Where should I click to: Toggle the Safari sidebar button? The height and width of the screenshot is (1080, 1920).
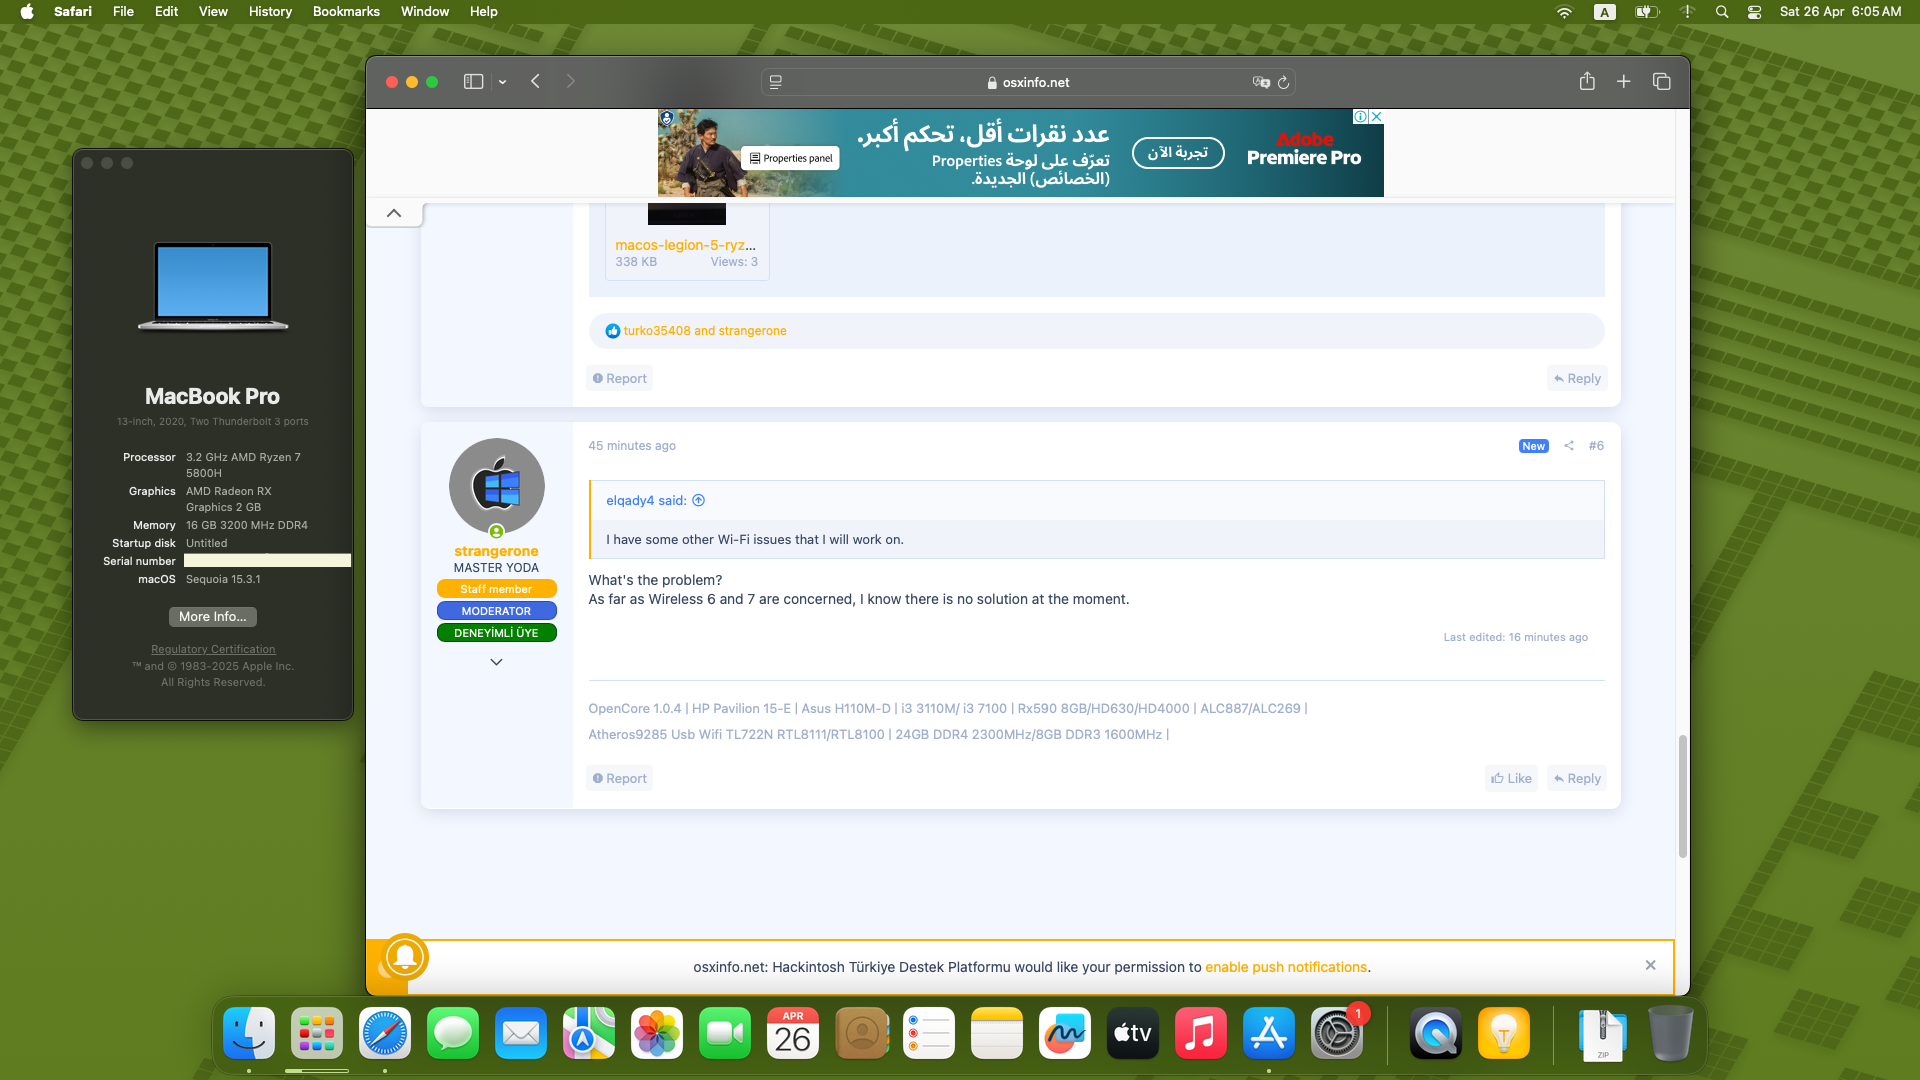pos(473,82)
